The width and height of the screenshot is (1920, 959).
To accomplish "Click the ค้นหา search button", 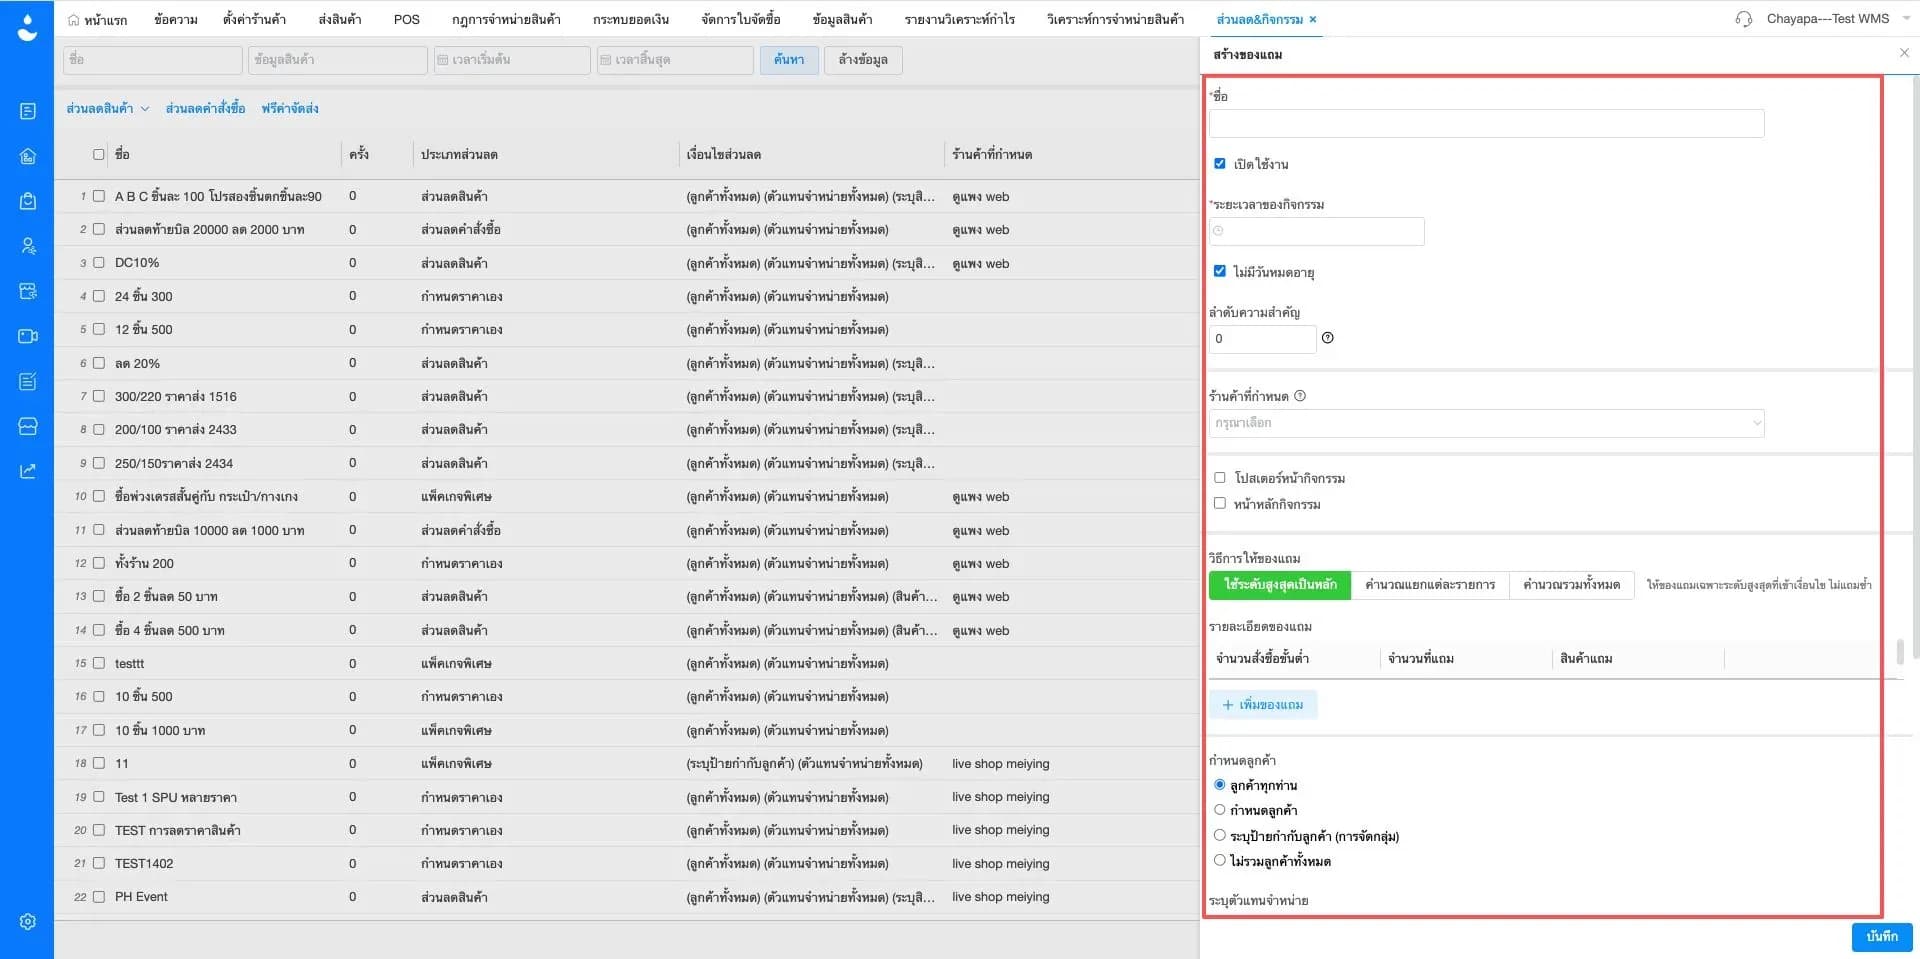I will pos(788,60).
